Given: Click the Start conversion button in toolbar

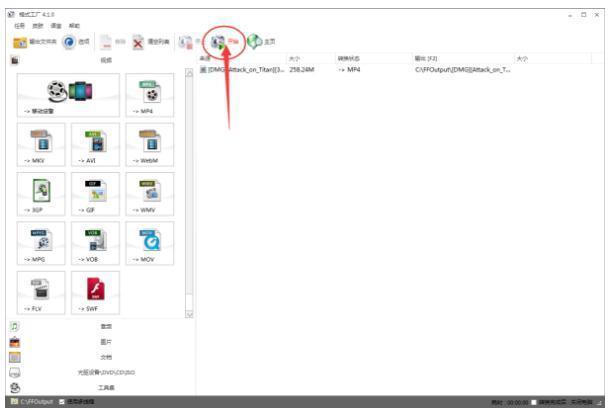Looking at the screenshot, I should 226,43.
